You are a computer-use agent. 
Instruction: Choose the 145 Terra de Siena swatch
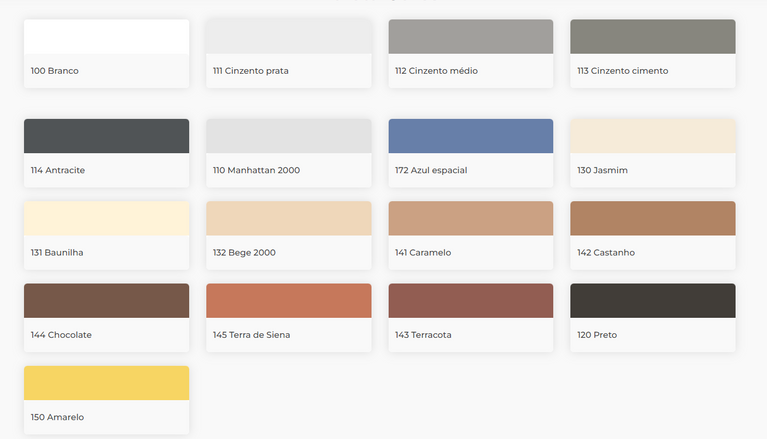[288, 300]
